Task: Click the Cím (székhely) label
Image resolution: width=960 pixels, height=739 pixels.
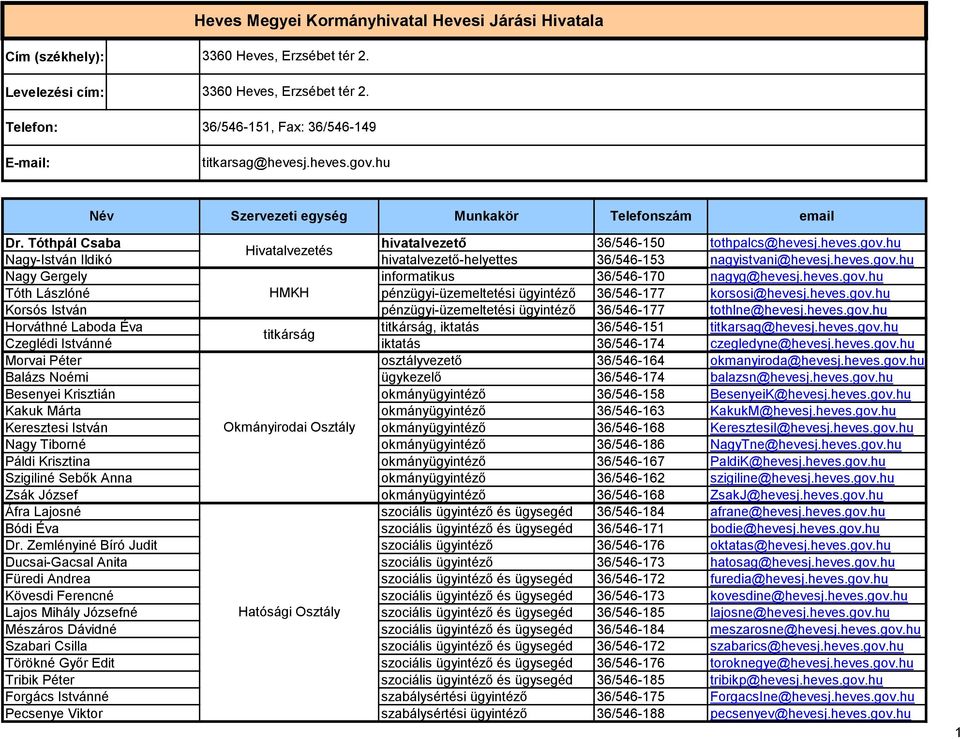Action: point(55,57)
